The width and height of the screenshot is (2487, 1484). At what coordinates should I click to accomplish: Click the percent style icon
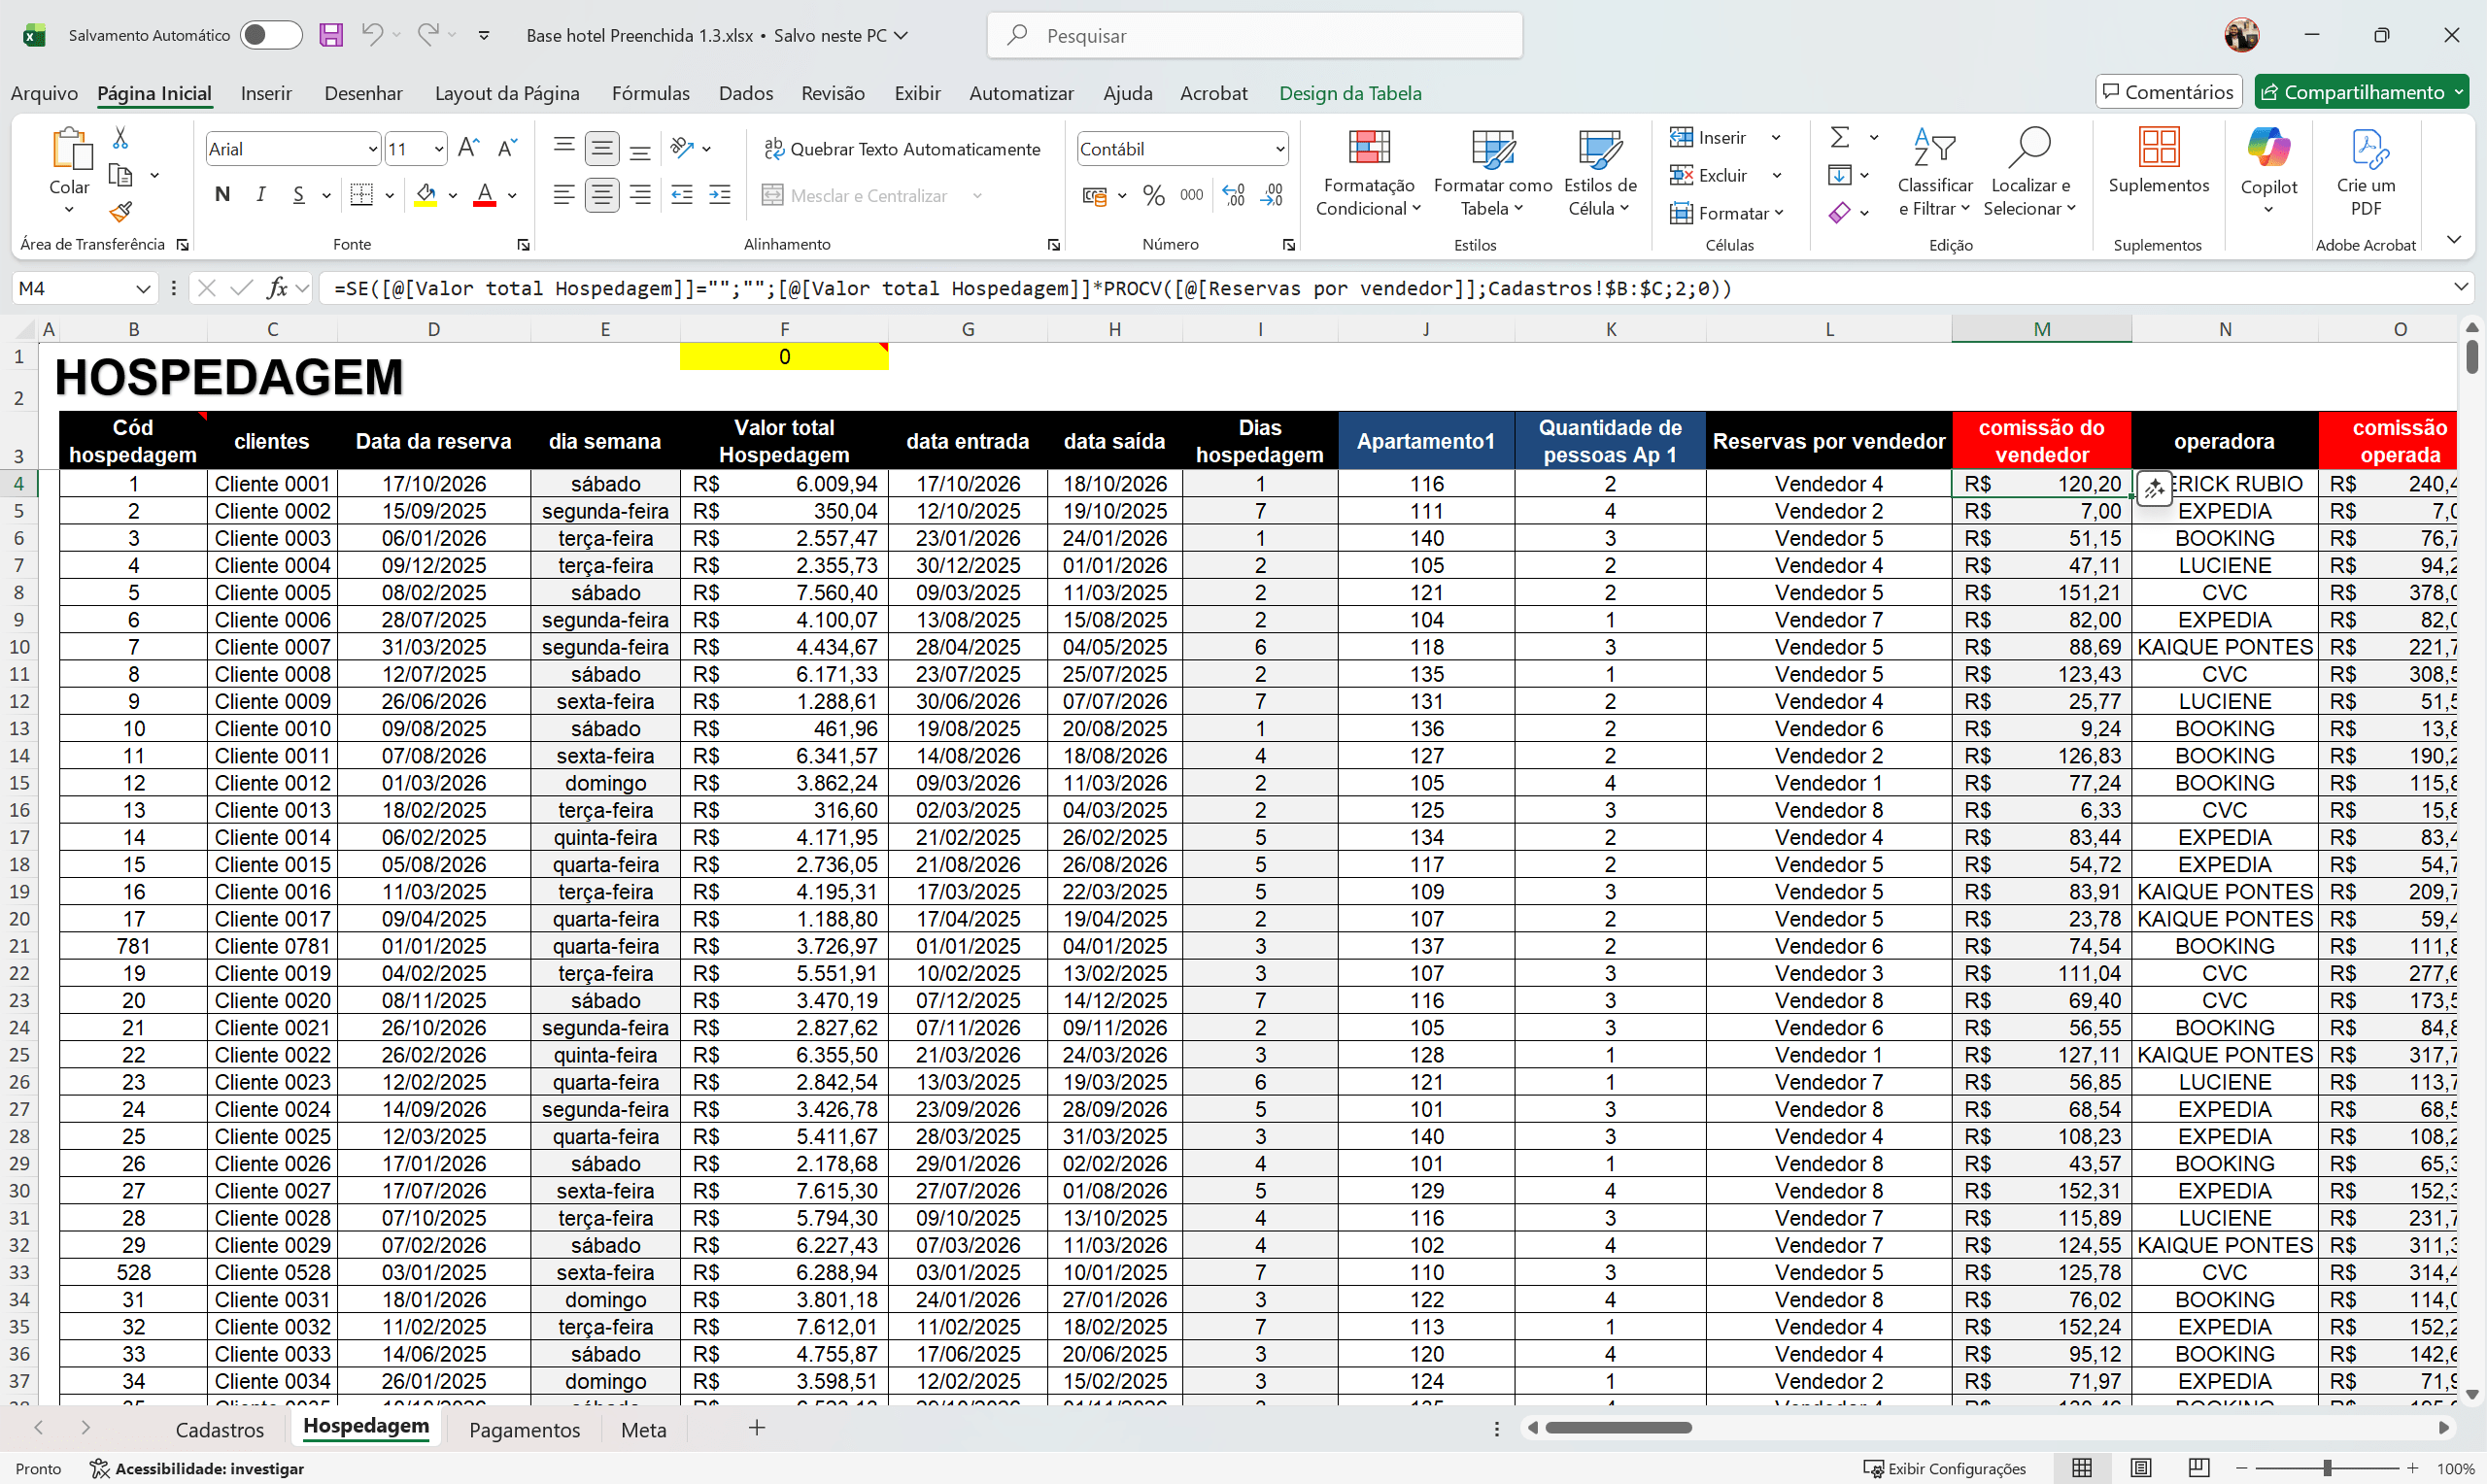(1153, 195)
